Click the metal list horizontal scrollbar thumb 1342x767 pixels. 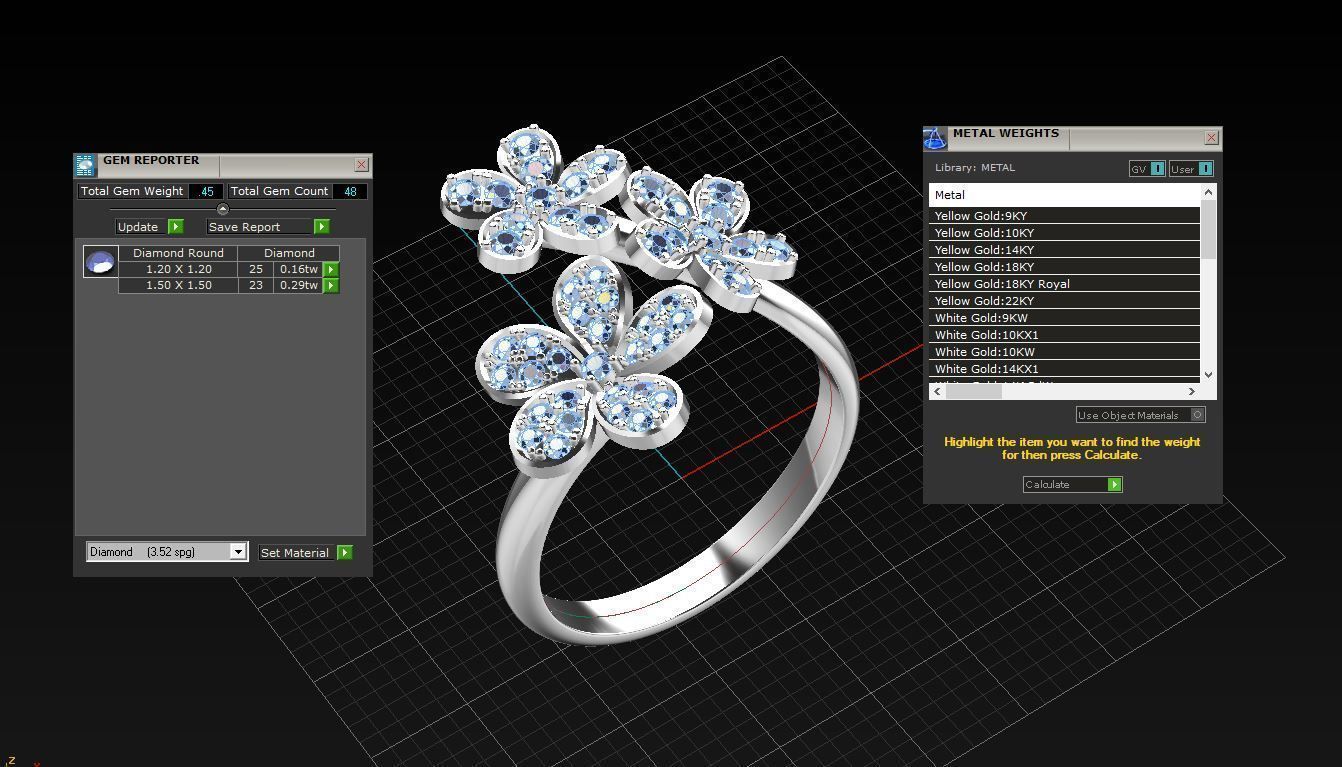pyautogui.click(x=973, y=392)
